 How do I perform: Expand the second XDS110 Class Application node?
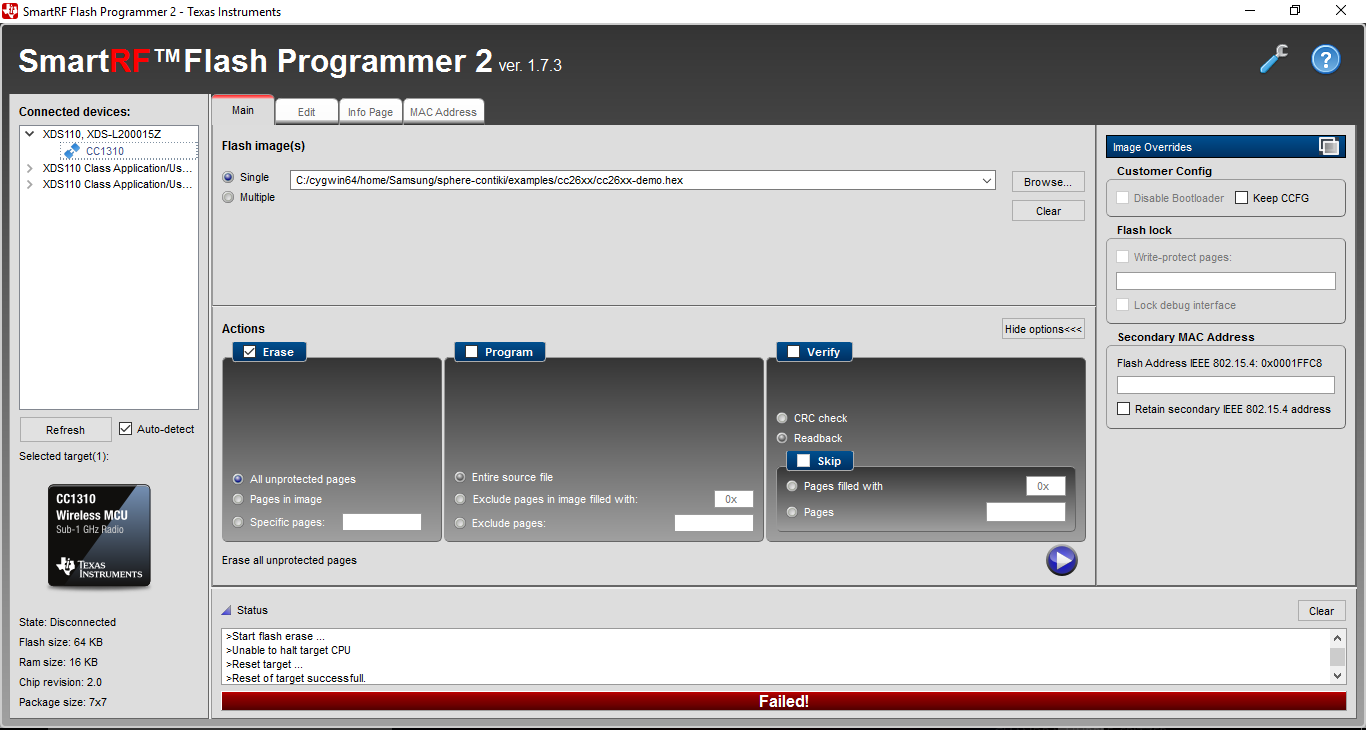coord(29,184)
